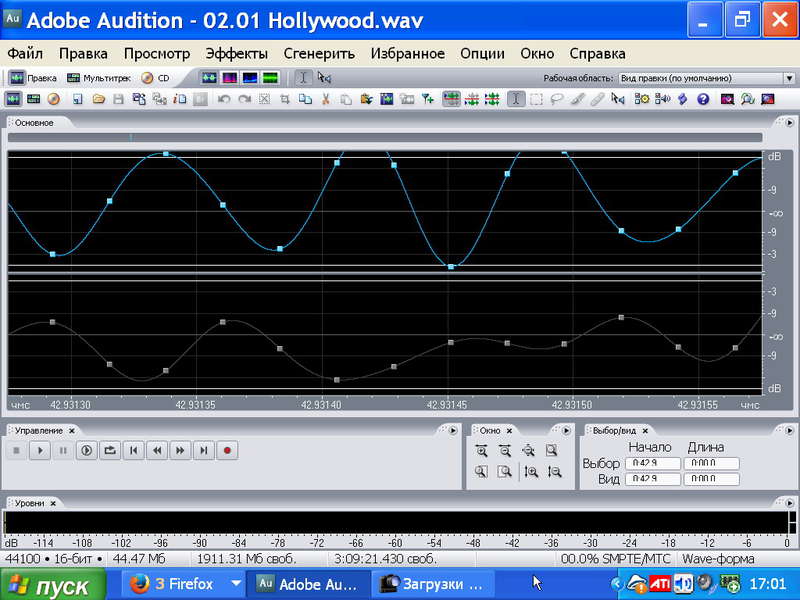Viewport: 800px width, 600px height.
Task: Switch to Мультитрек view
Action: pyautogui.click(x=99, y=78)
